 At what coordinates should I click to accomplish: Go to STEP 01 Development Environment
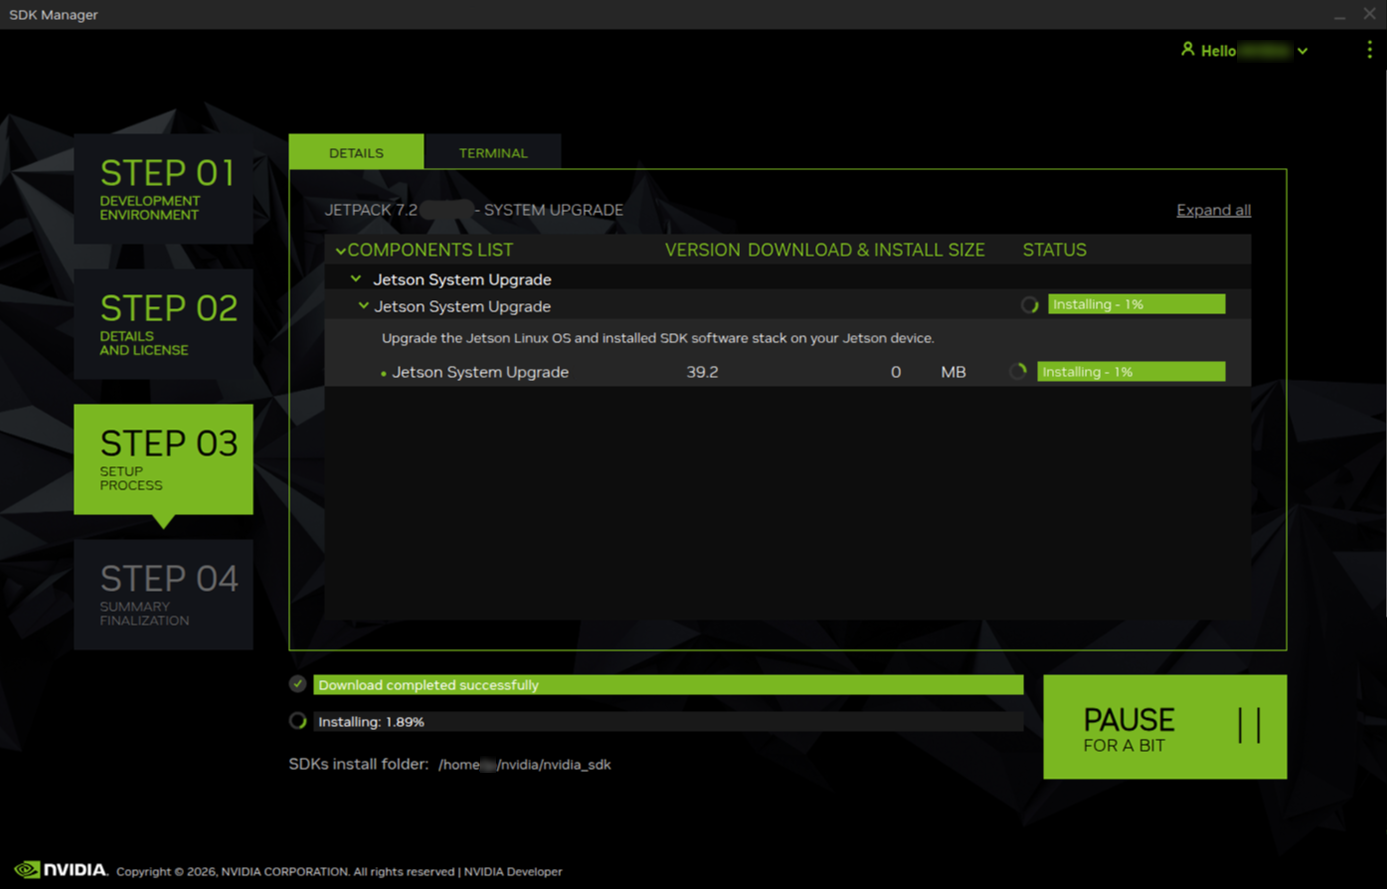tap(163, 189)
